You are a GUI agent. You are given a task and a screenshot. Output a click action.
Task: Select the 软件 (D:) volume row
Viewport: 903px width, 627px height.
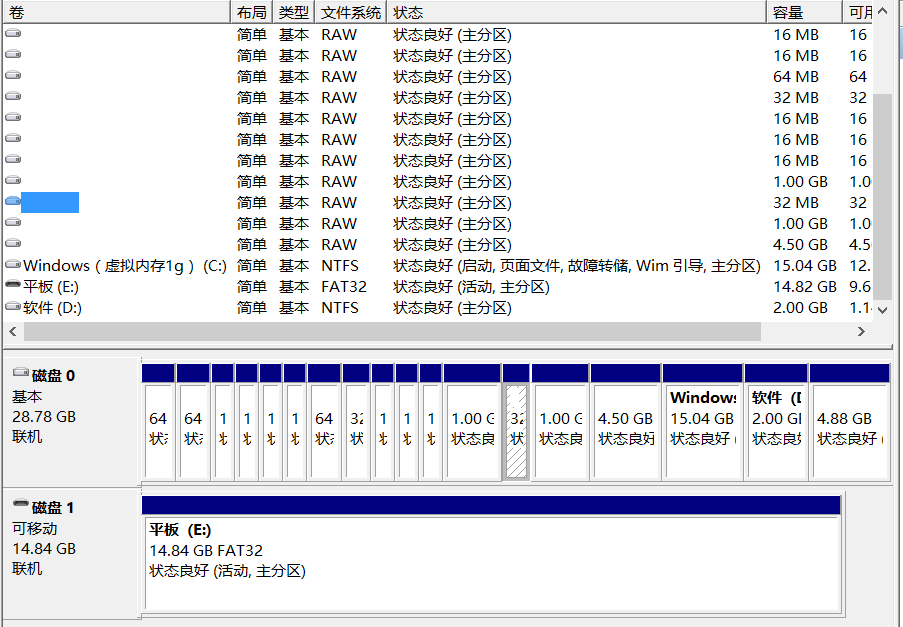tap(438, 307)
